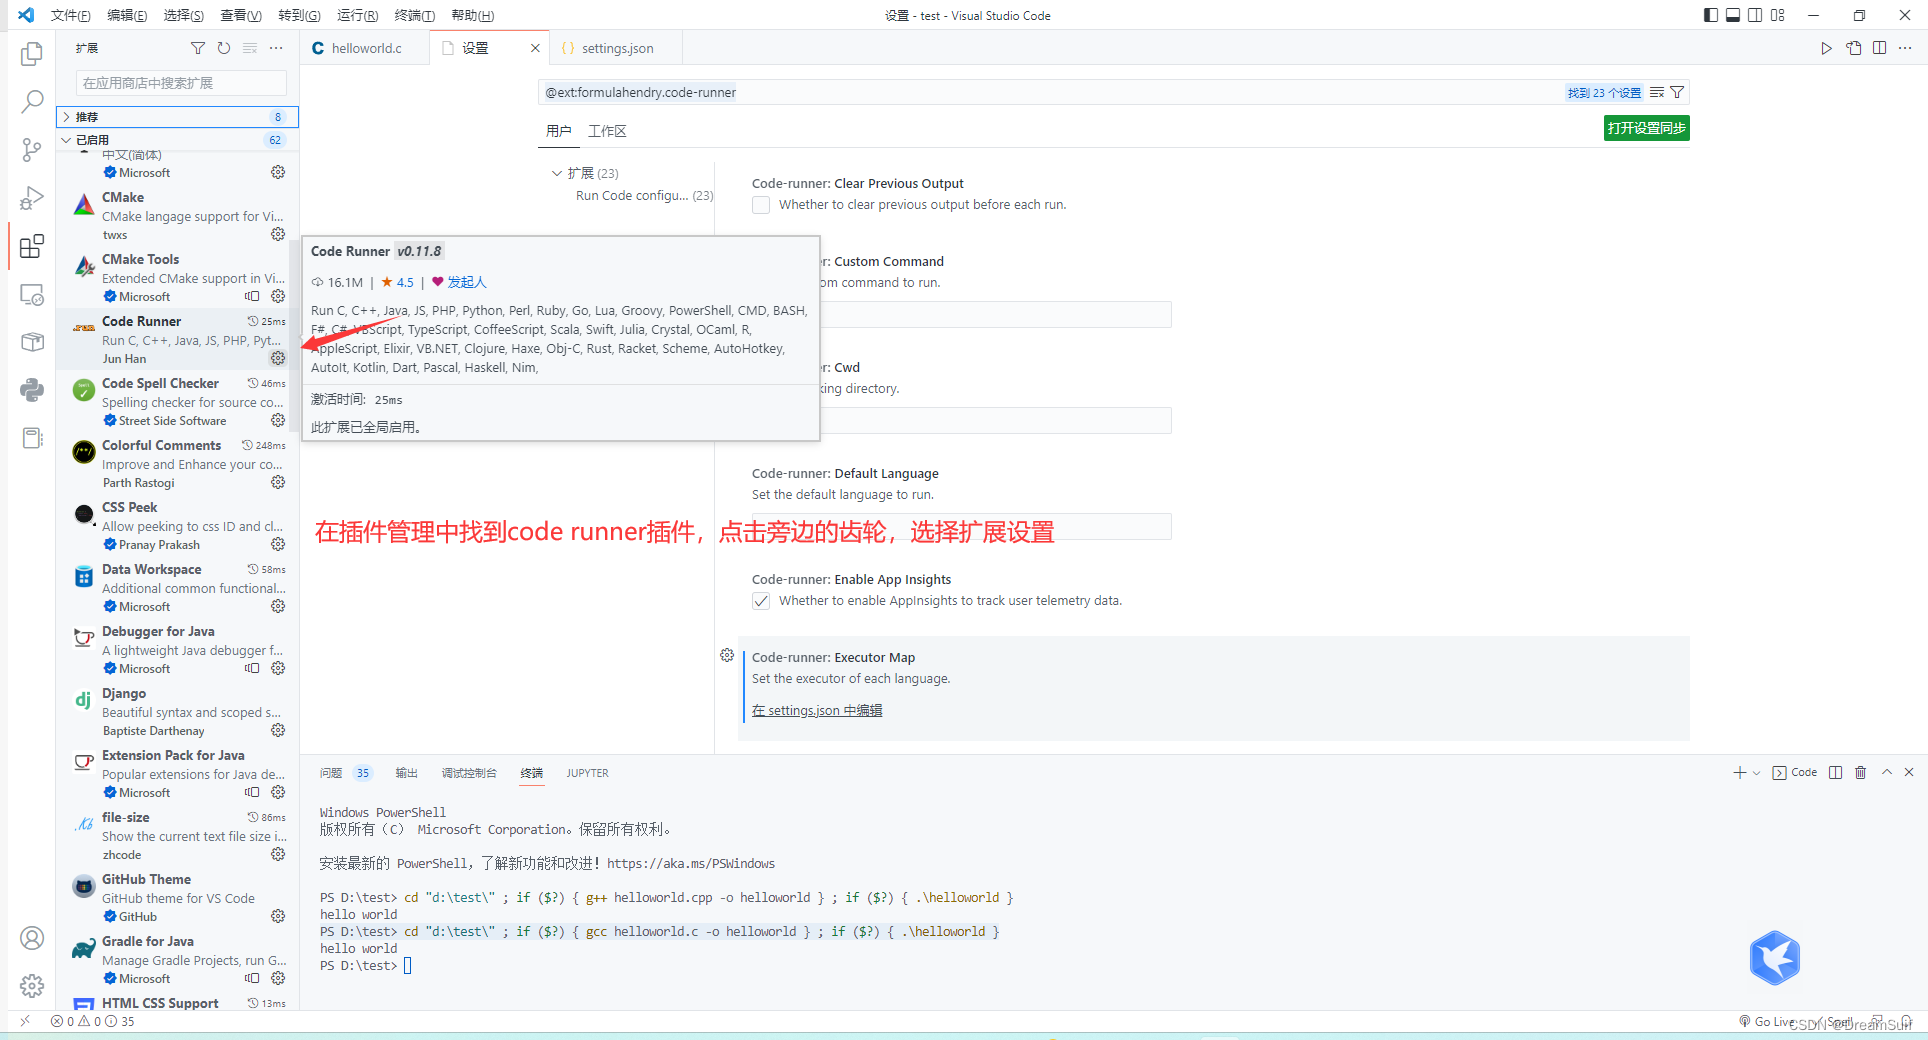The image size is (1928, 1040).
Task: Uncheck Enable App Insights checkbox
Action: coord(761,601)
